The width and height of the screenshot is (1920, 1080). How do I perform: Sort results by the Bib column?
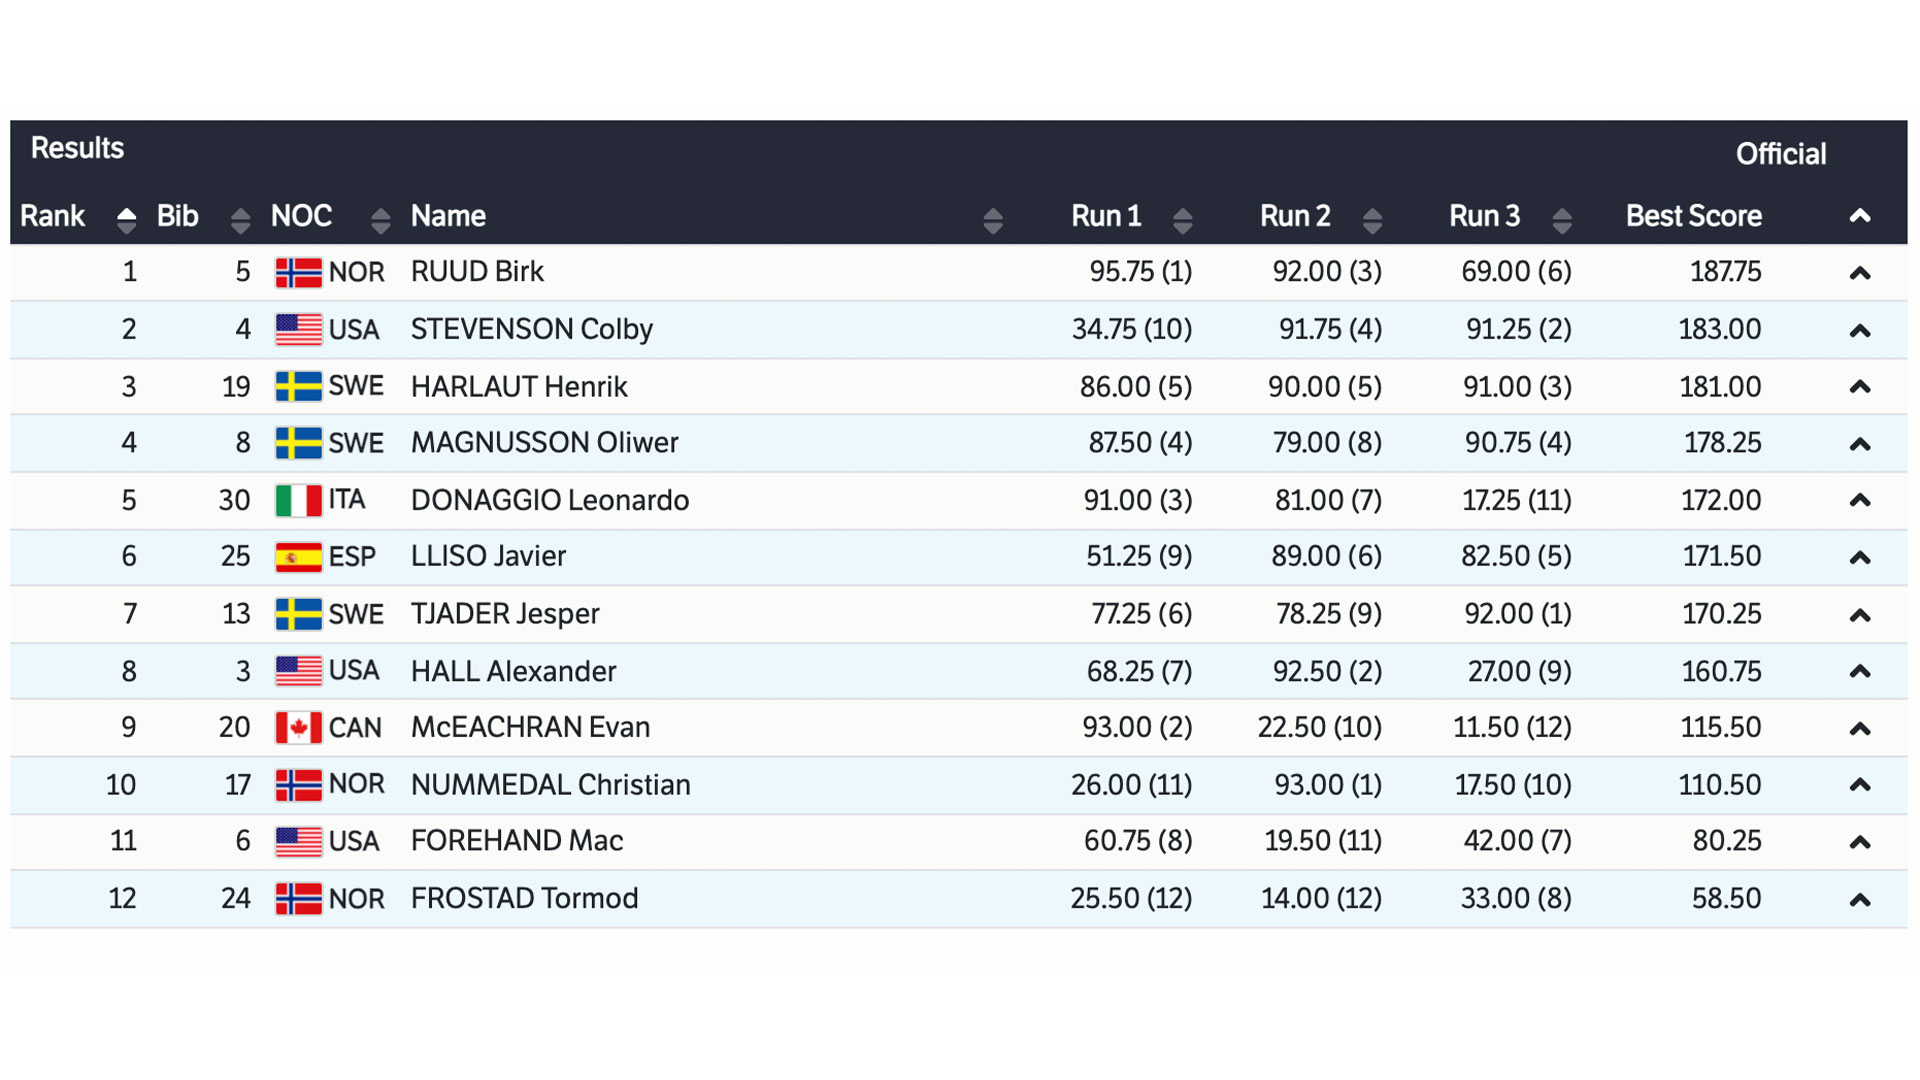(x=240, y=220)
